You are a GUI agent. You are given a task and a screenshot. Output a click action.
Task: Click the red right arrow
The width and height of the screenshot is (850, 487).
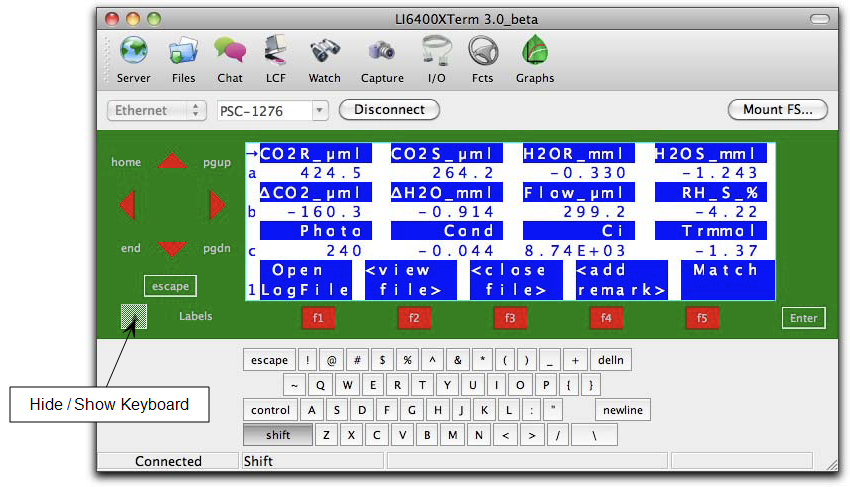[217, 205]
